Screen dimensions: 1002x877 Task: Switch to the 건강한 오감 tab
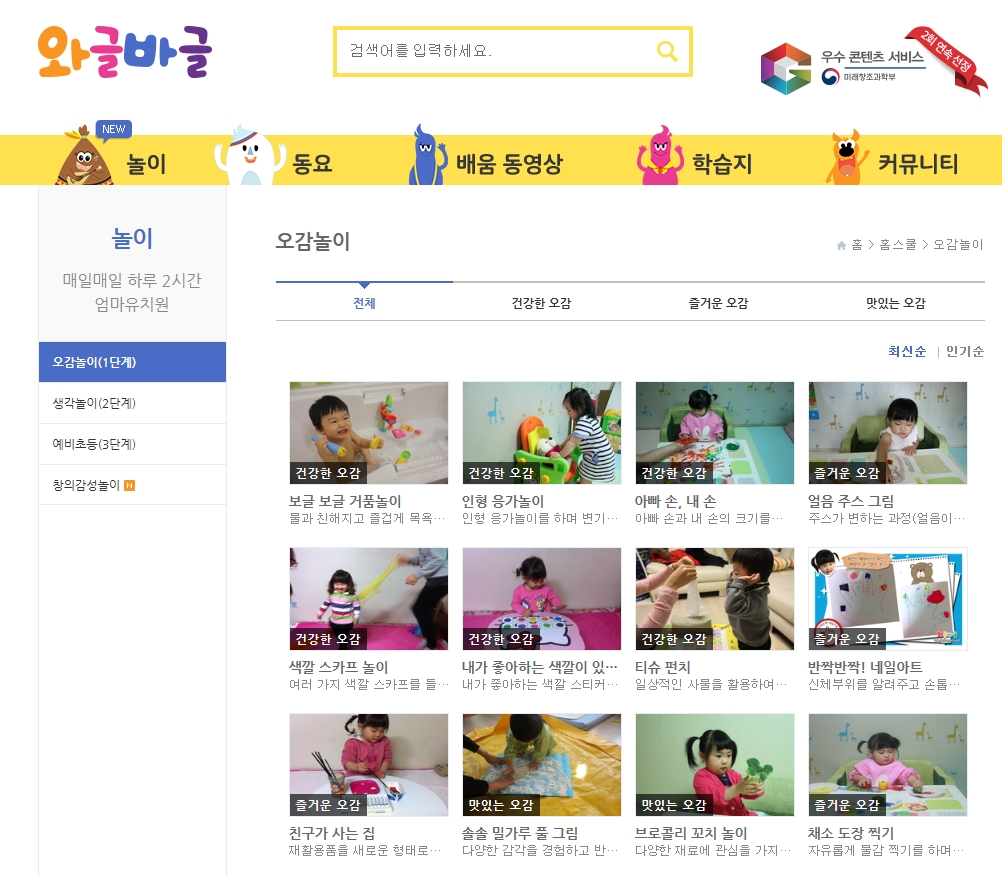[541, 303]
